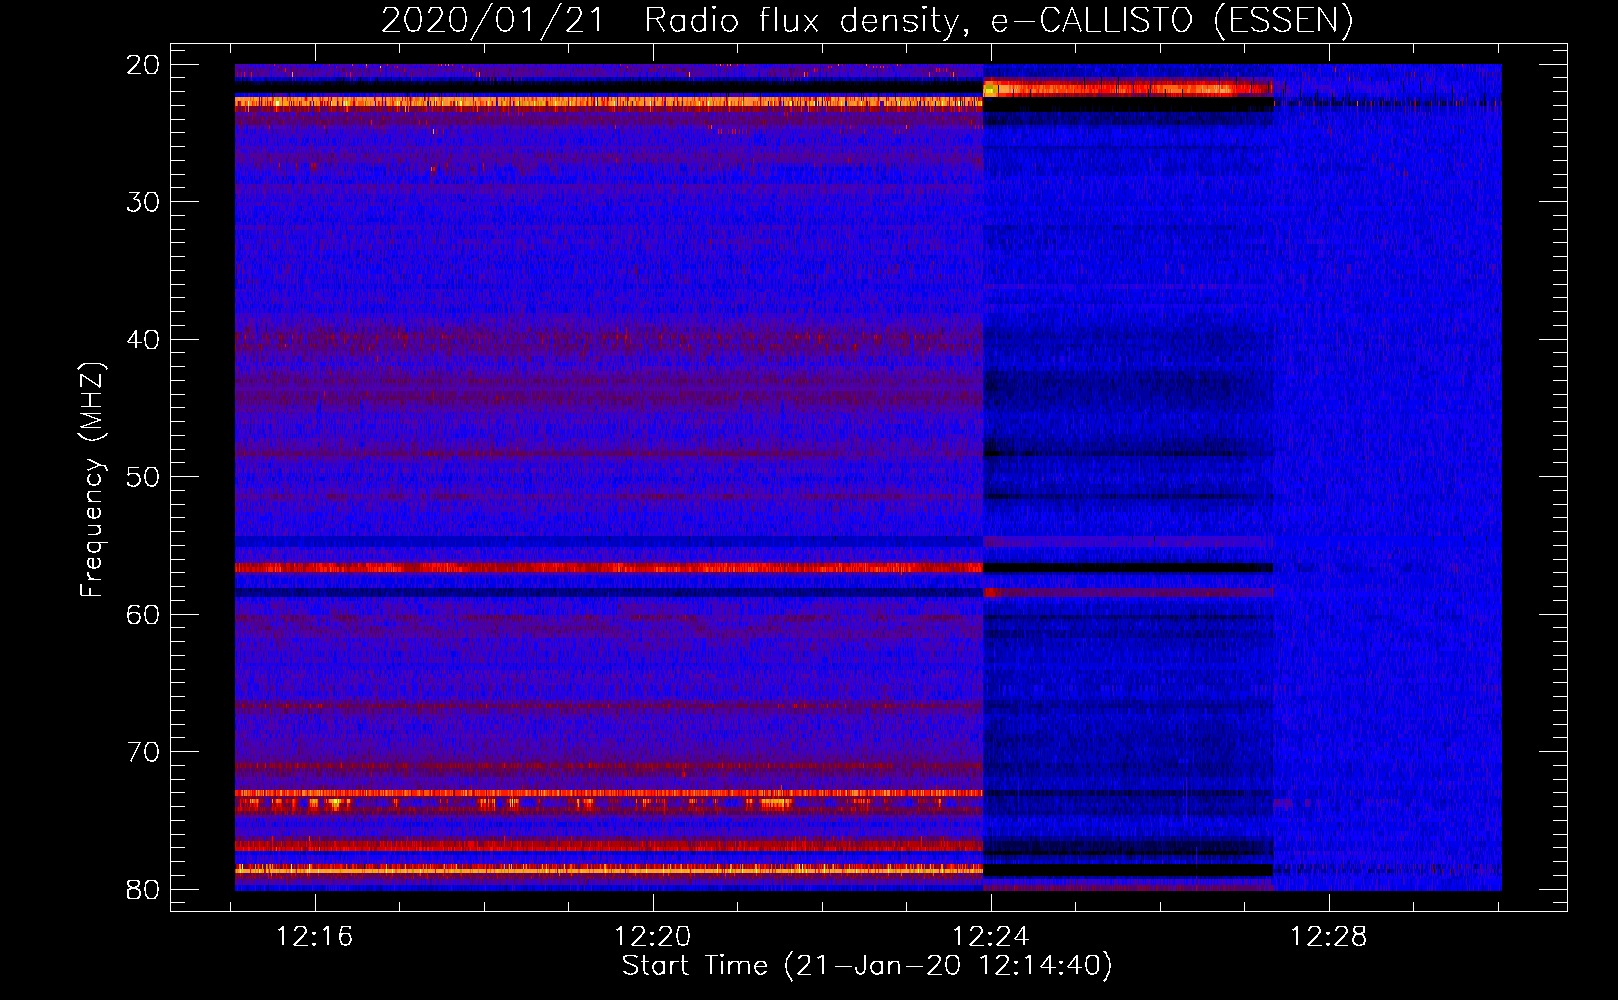The image size is (1618, 1000).
Task: Click the plot title mentioning e-CALLISTO (ESSEN)
Action: (867, 20)
